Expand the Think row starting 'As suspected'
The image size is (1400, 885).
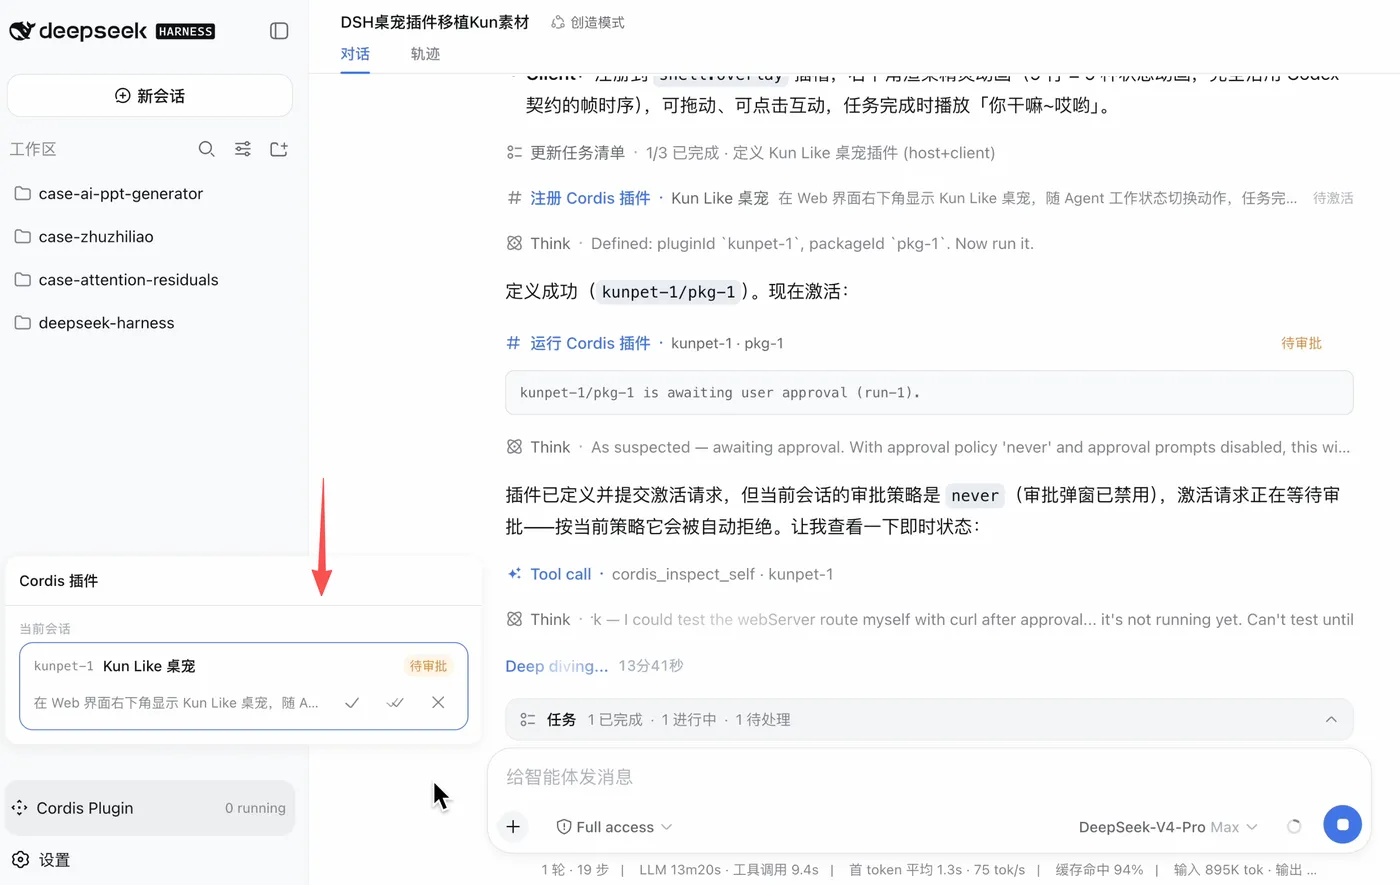point(929,447)
